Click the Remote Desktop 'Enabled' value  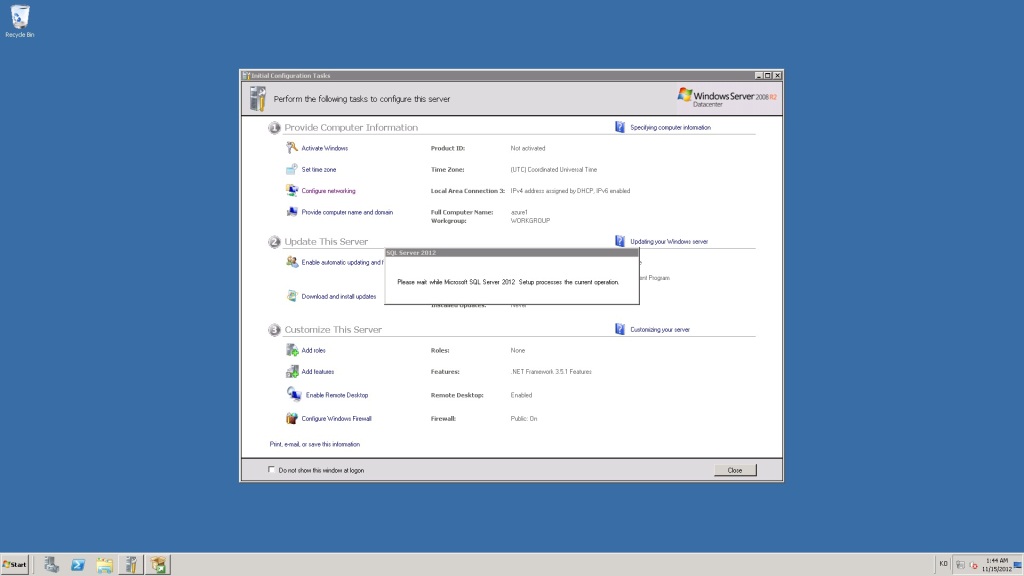point(521,395)
